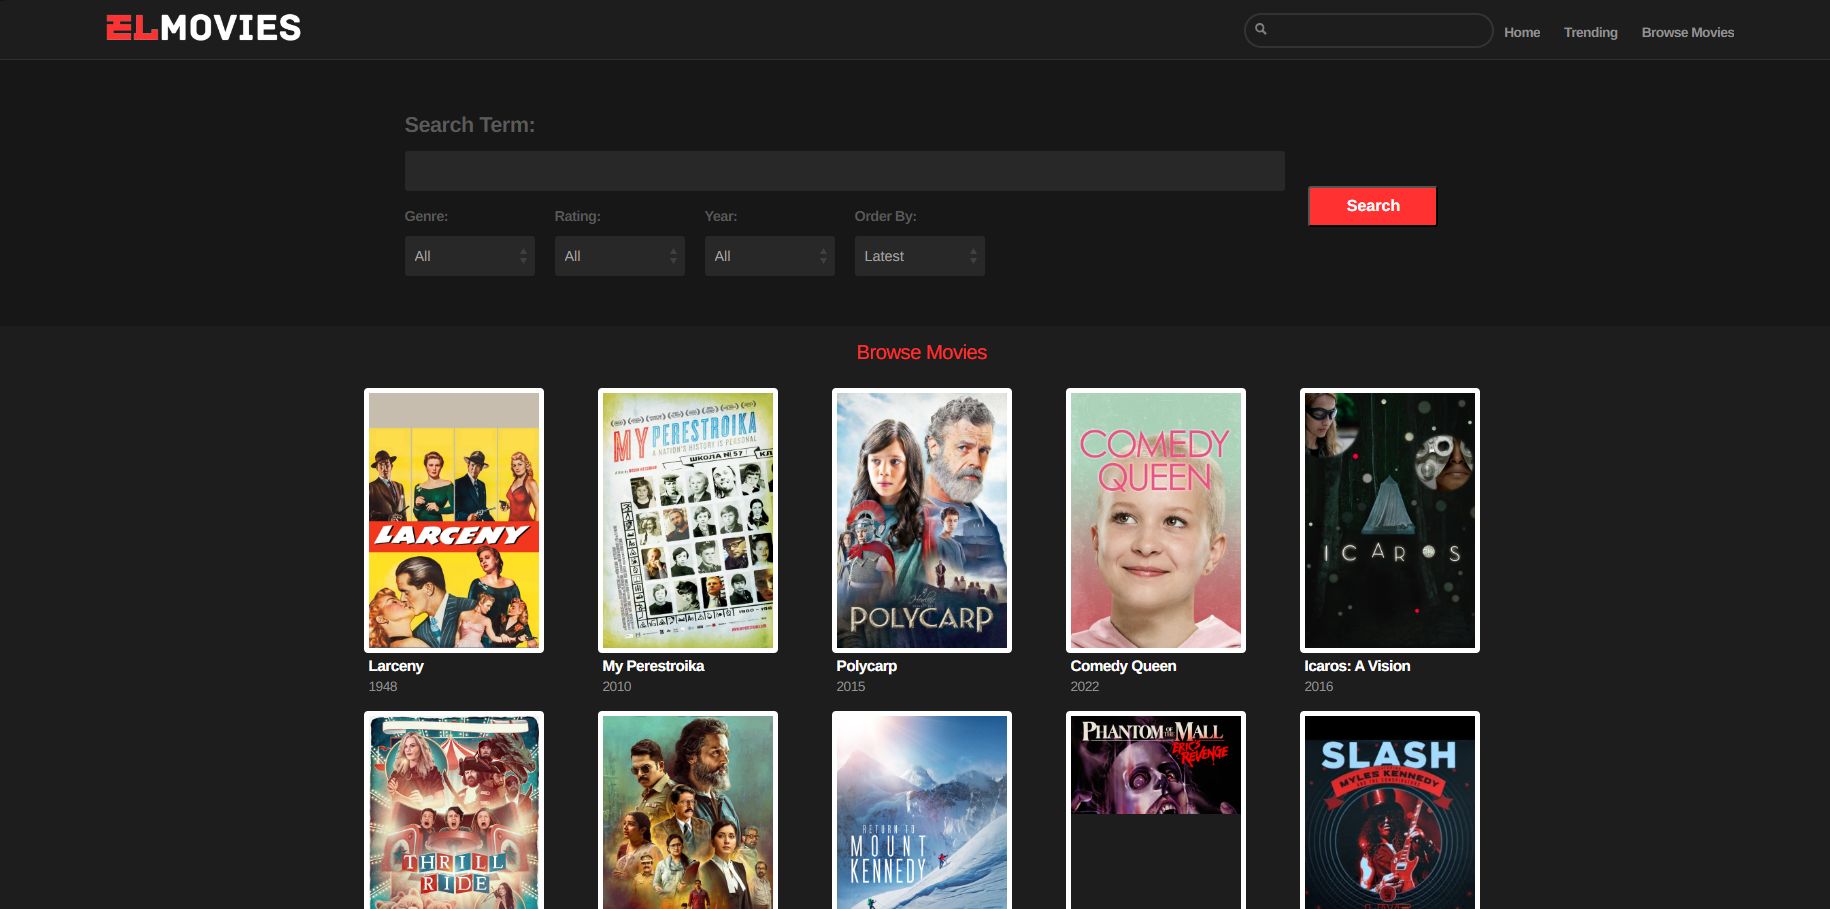Open the Slash Myles Kennedy poster
1830x909 pixels.
1390,810
